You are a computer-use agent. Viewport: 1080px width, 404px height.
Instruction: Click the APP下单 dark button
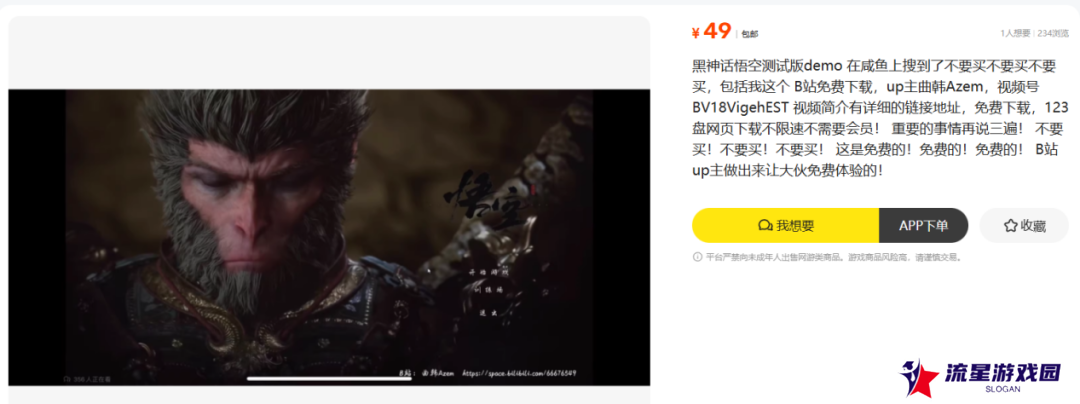tap(924, 226)
